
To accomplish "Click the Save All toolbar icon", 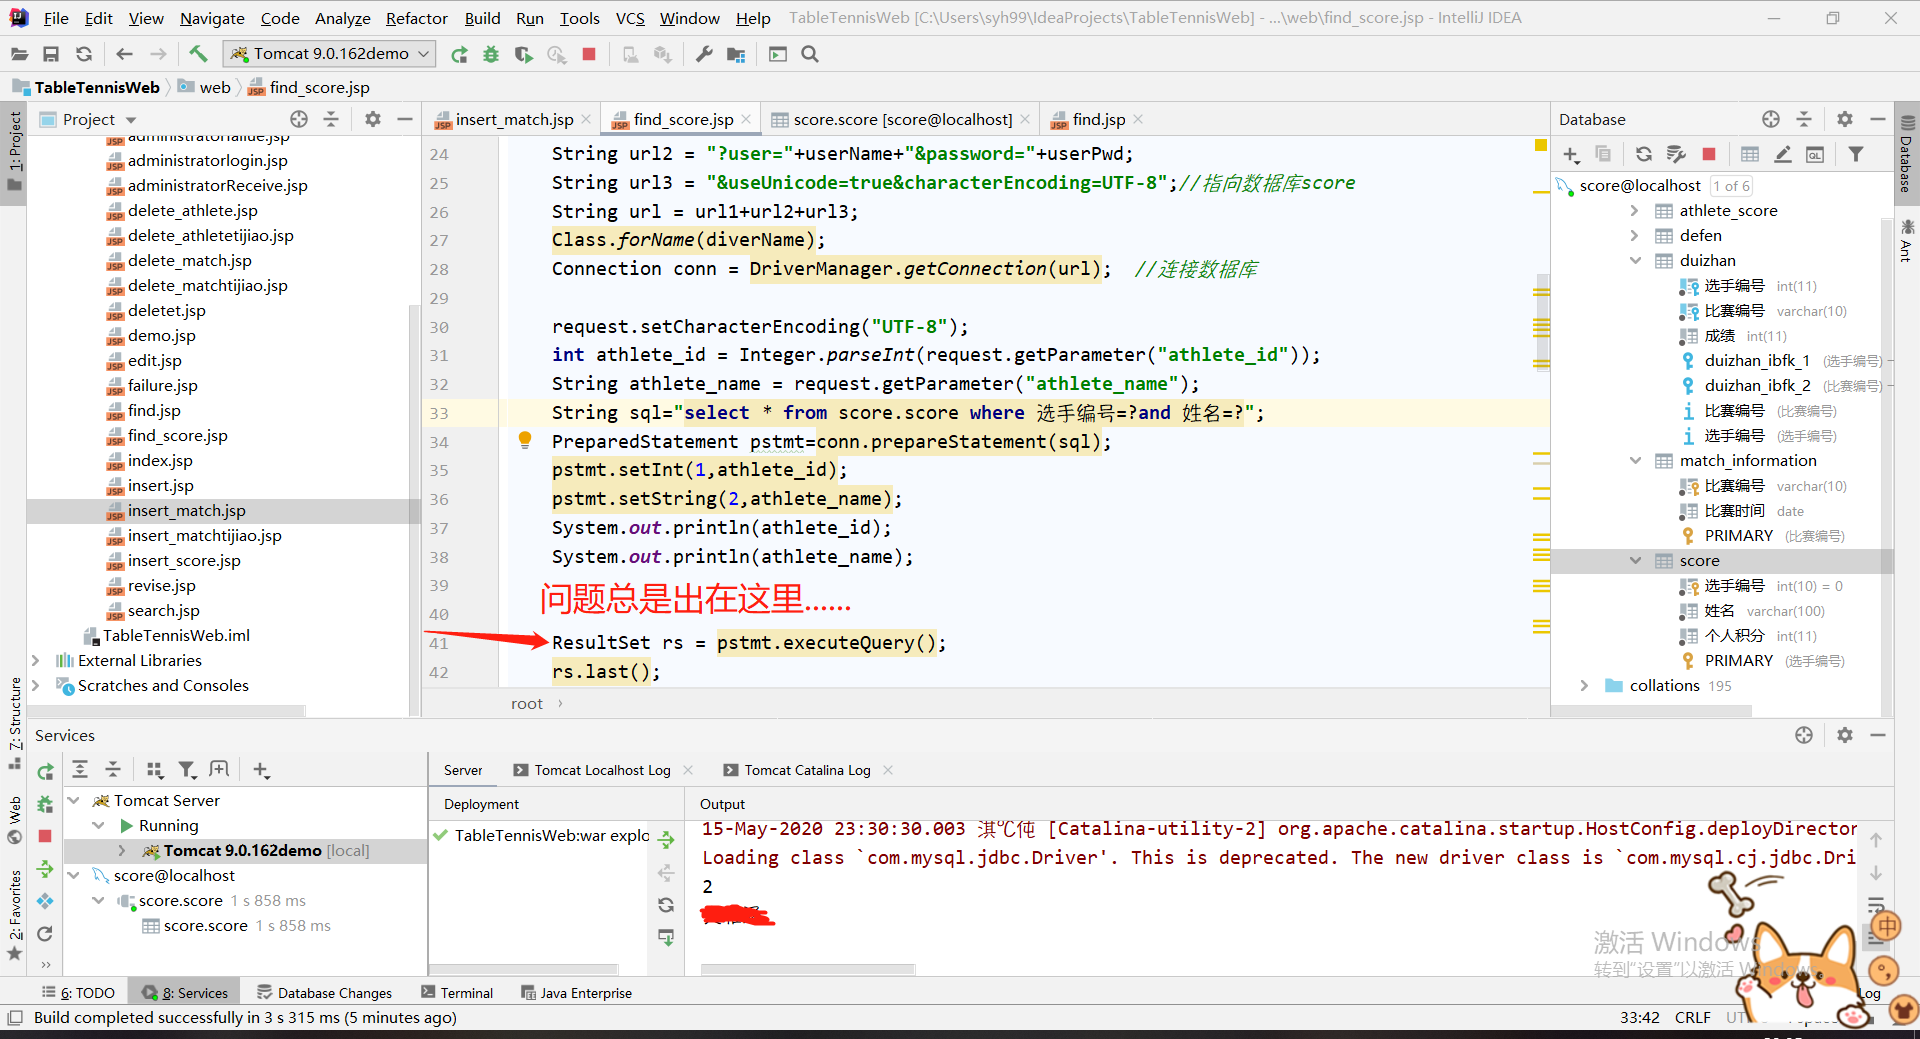I will tap(51, 54).
